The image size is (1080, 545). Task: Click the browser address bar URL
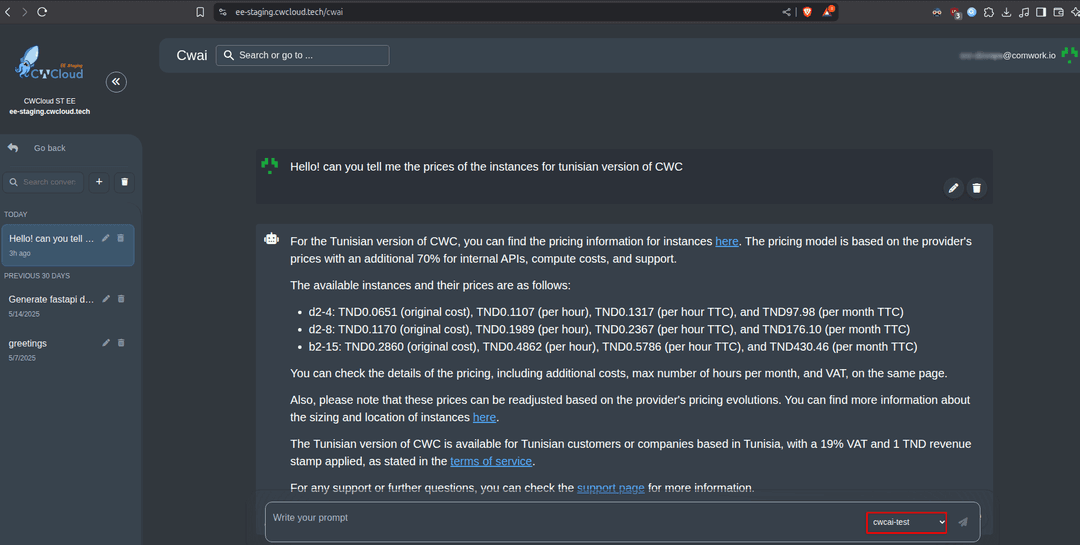[x=289, y=12]
